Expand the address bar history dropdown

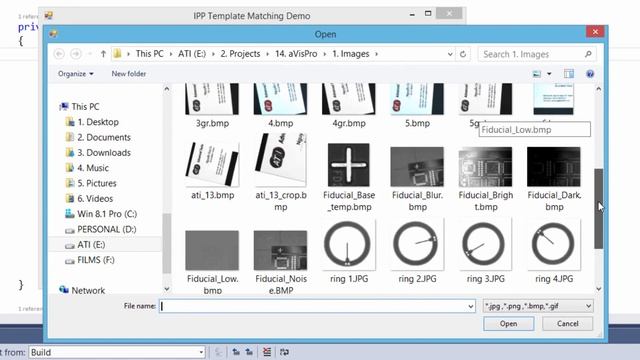coord(450,54)
